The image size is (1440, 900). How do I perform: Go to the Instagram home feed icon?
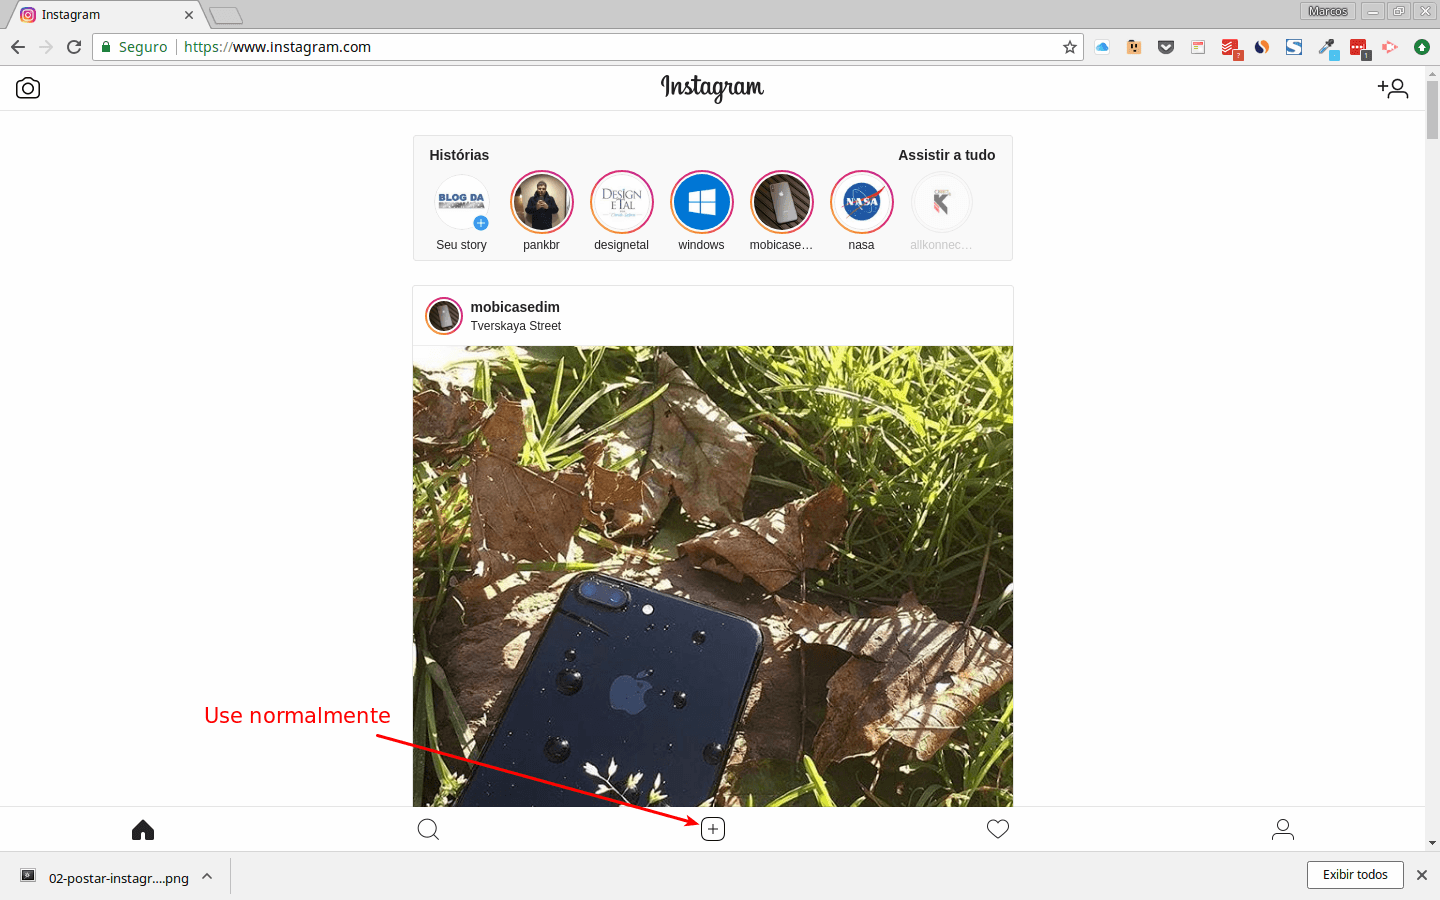[143, 829]
